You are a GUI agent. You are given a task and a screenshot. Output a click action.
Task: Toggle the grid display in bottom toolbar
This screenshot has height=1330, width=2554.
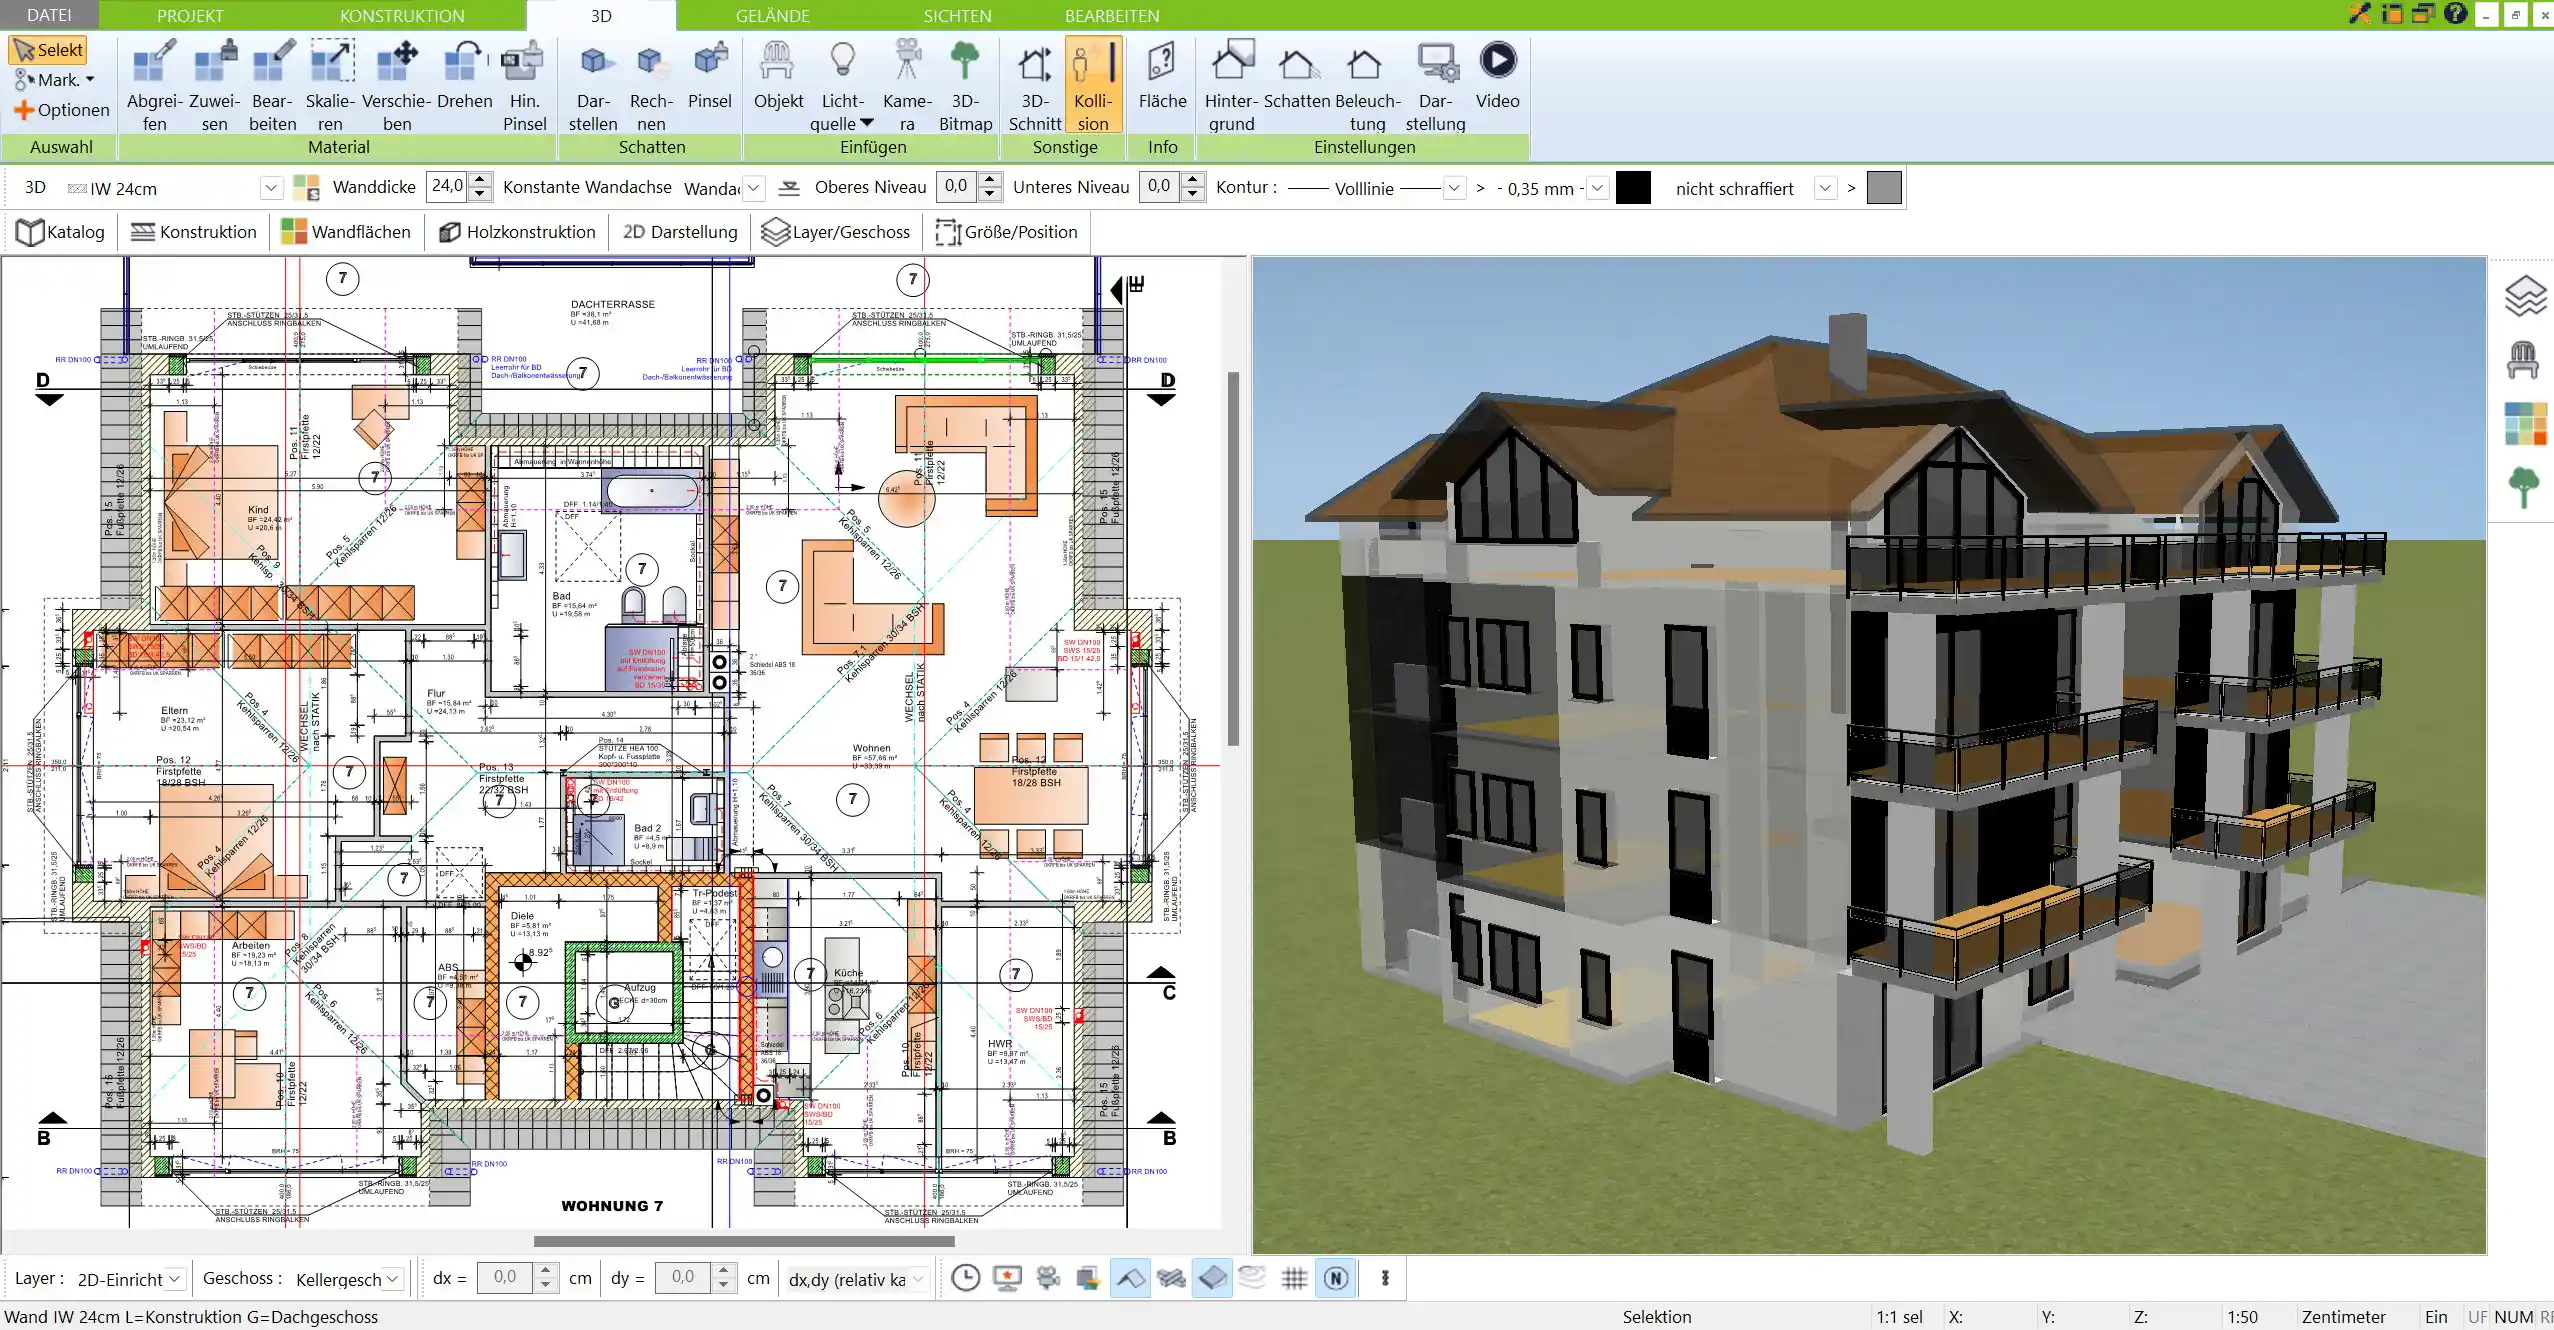(x=1294, y=1278)
